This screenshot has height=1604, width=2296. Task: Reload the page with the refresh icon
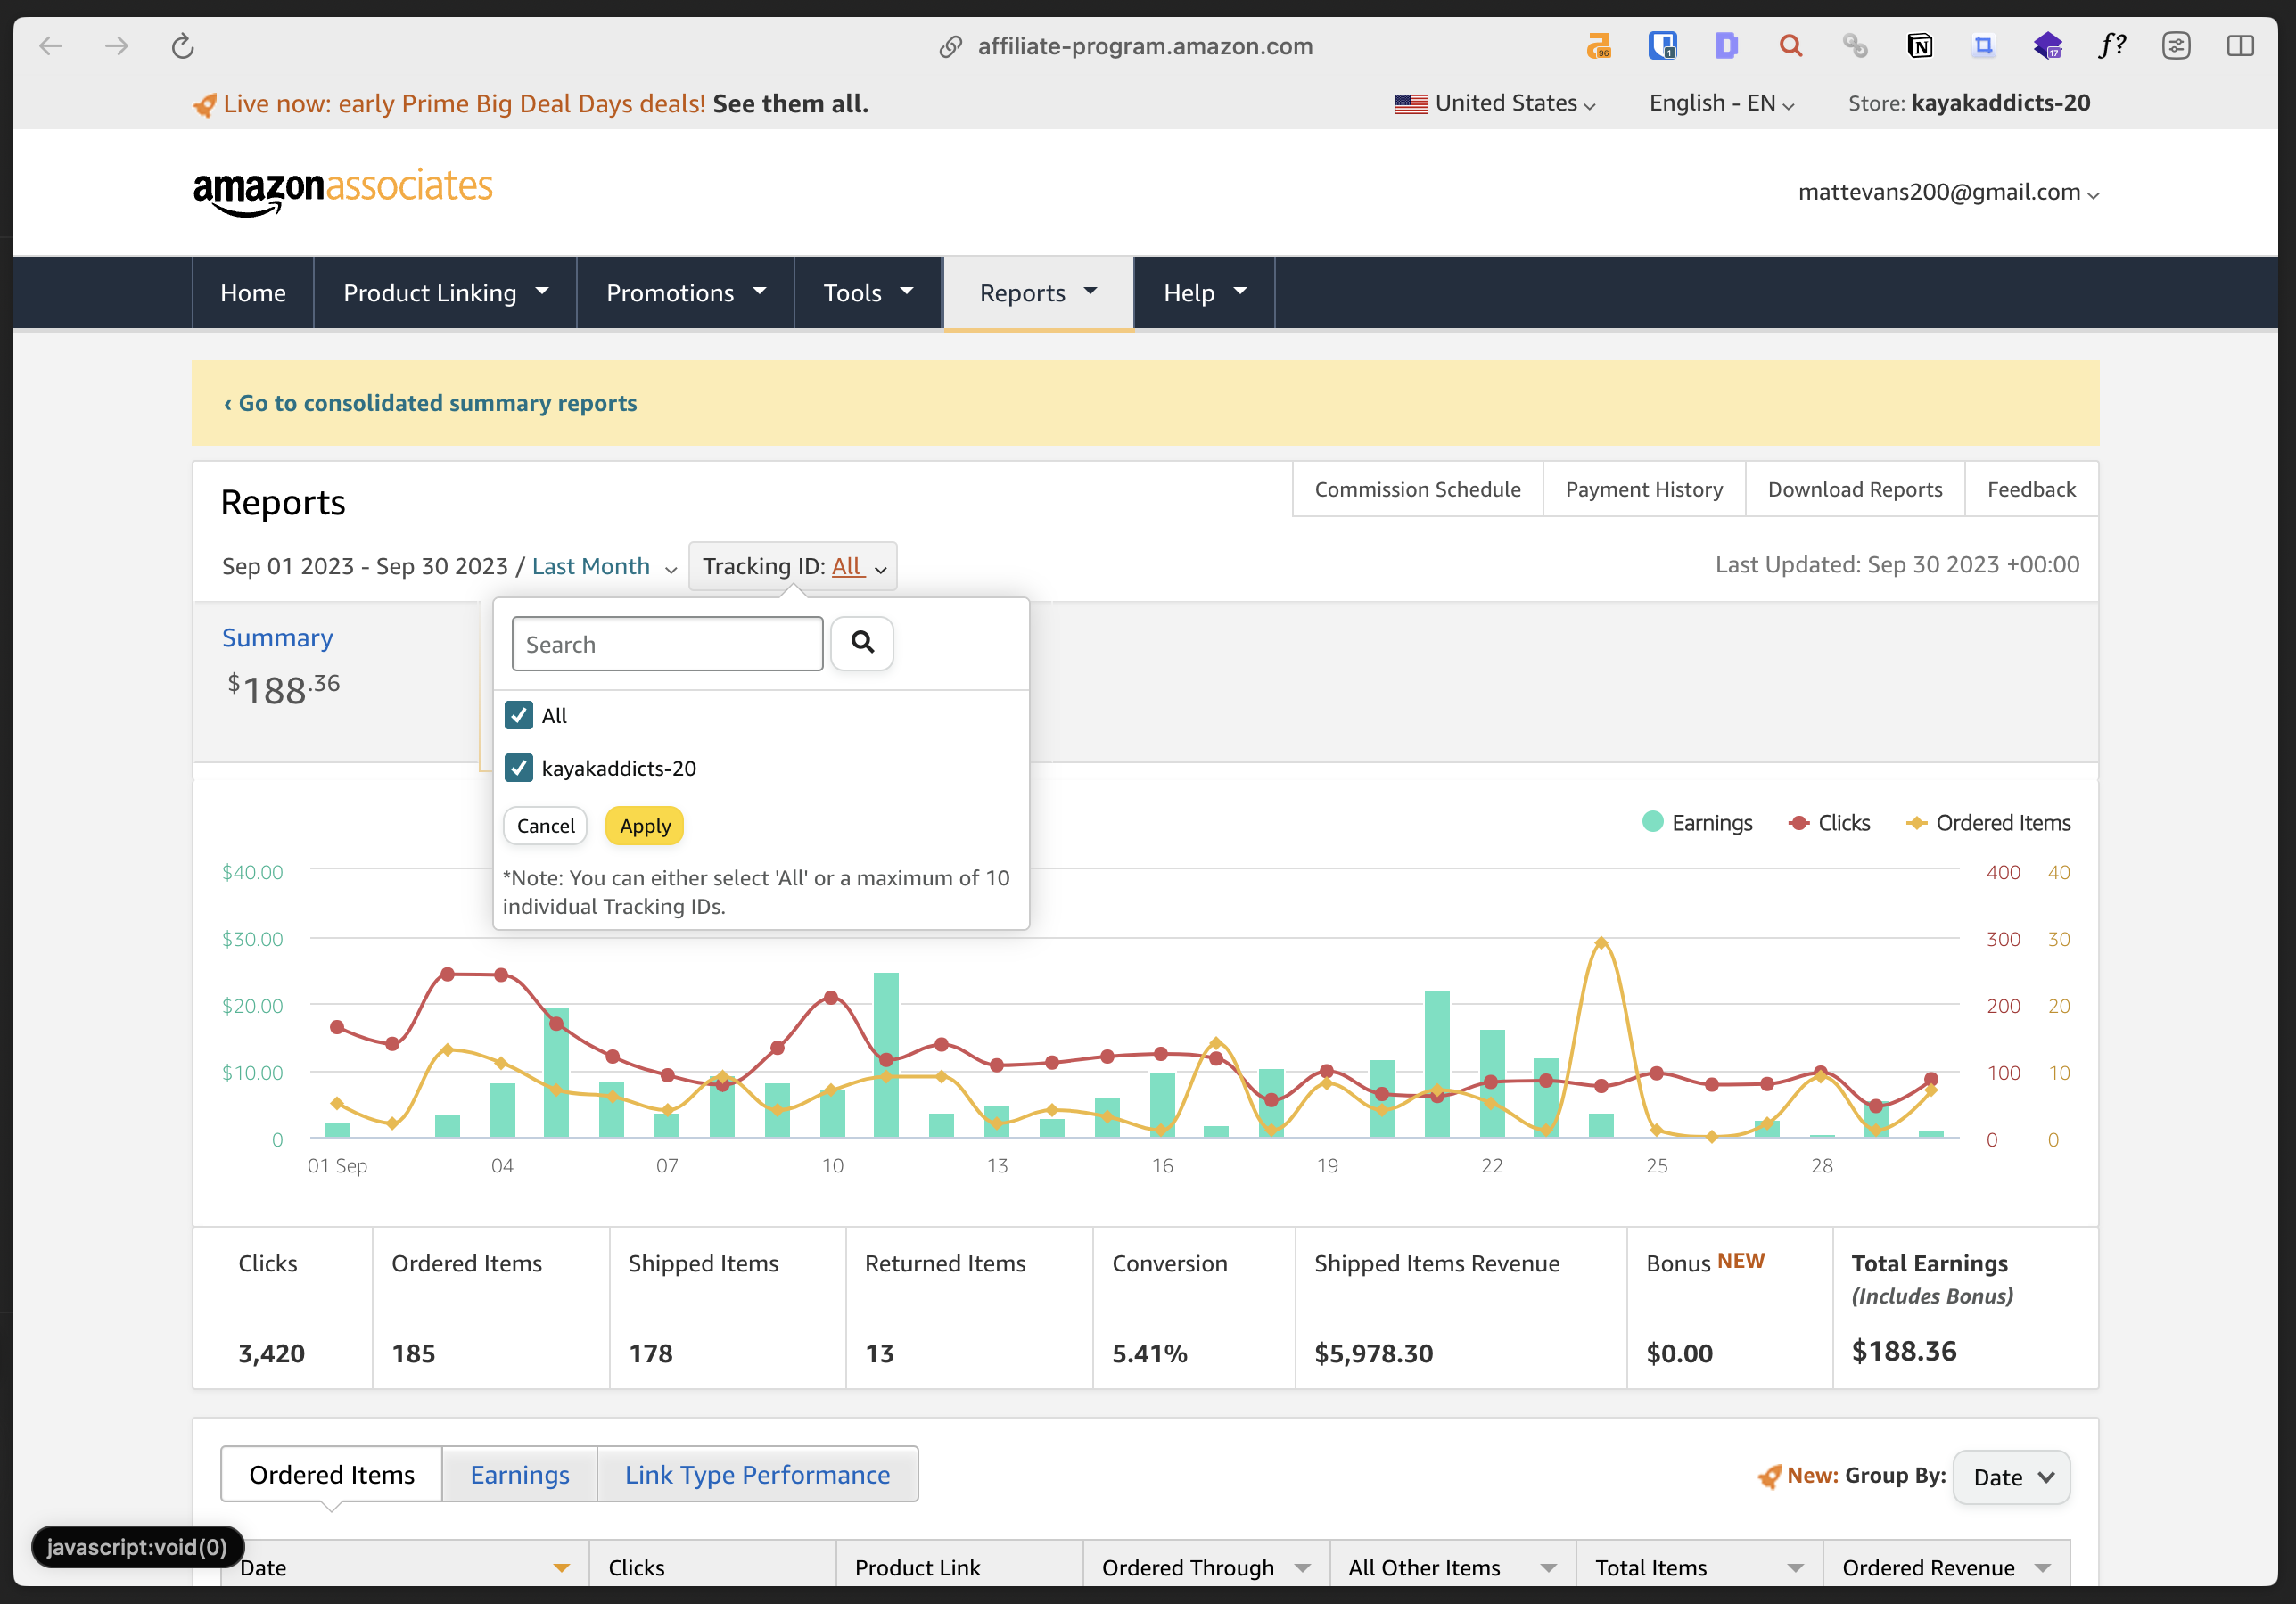[x=182, y=46]
